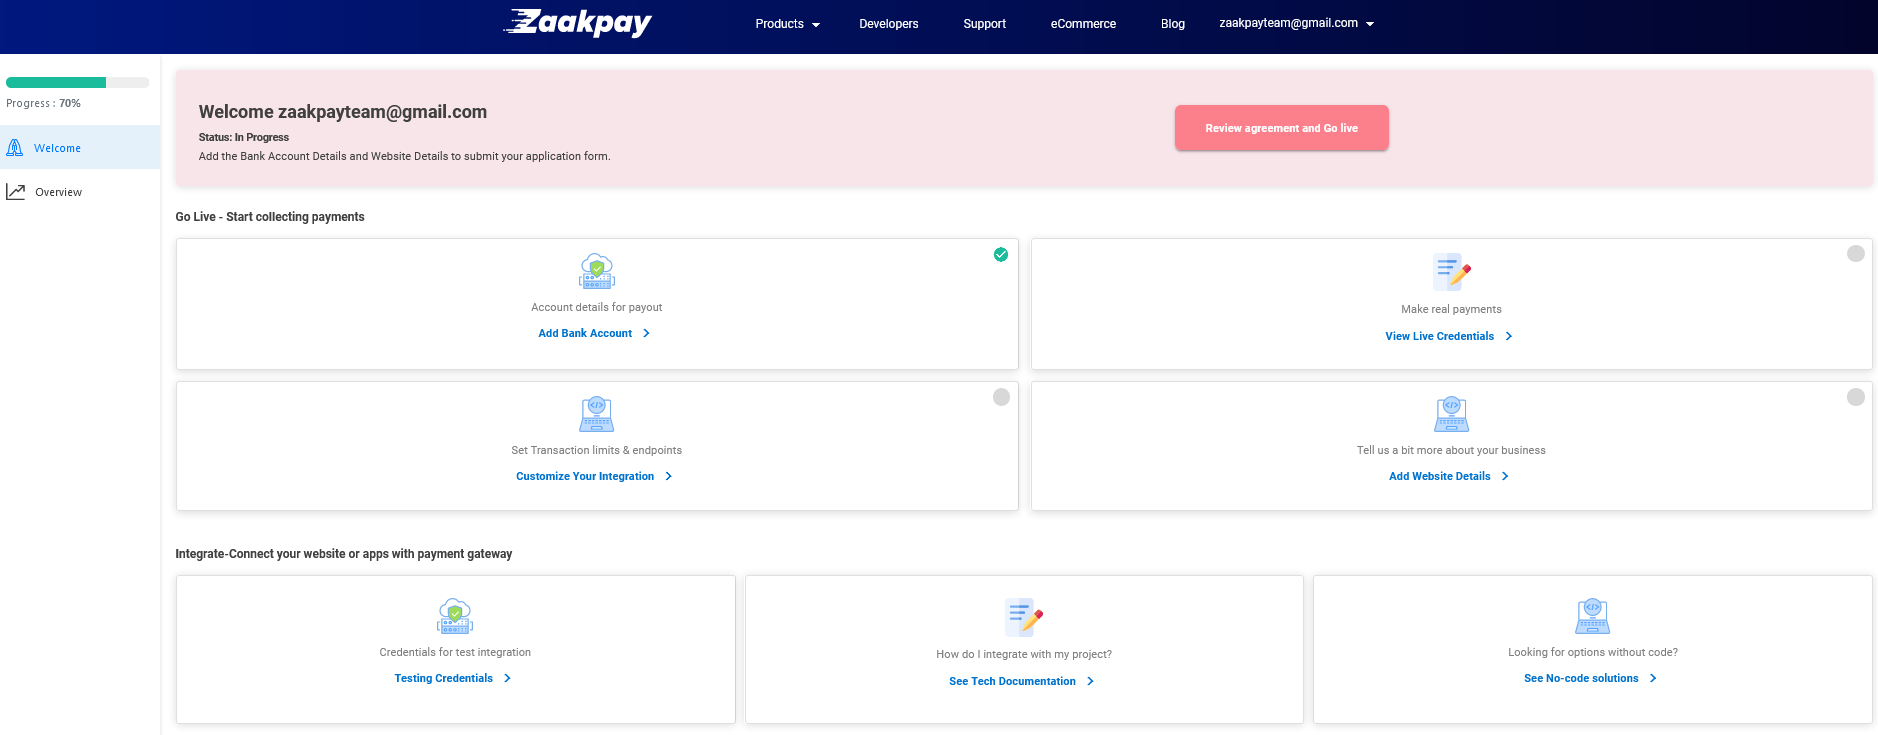Viewport: 1878px width, 735px height.
Task: Click the cloud shield icon above Credentials for test integration
Action: pyautogui.click(x=455, y=616)
